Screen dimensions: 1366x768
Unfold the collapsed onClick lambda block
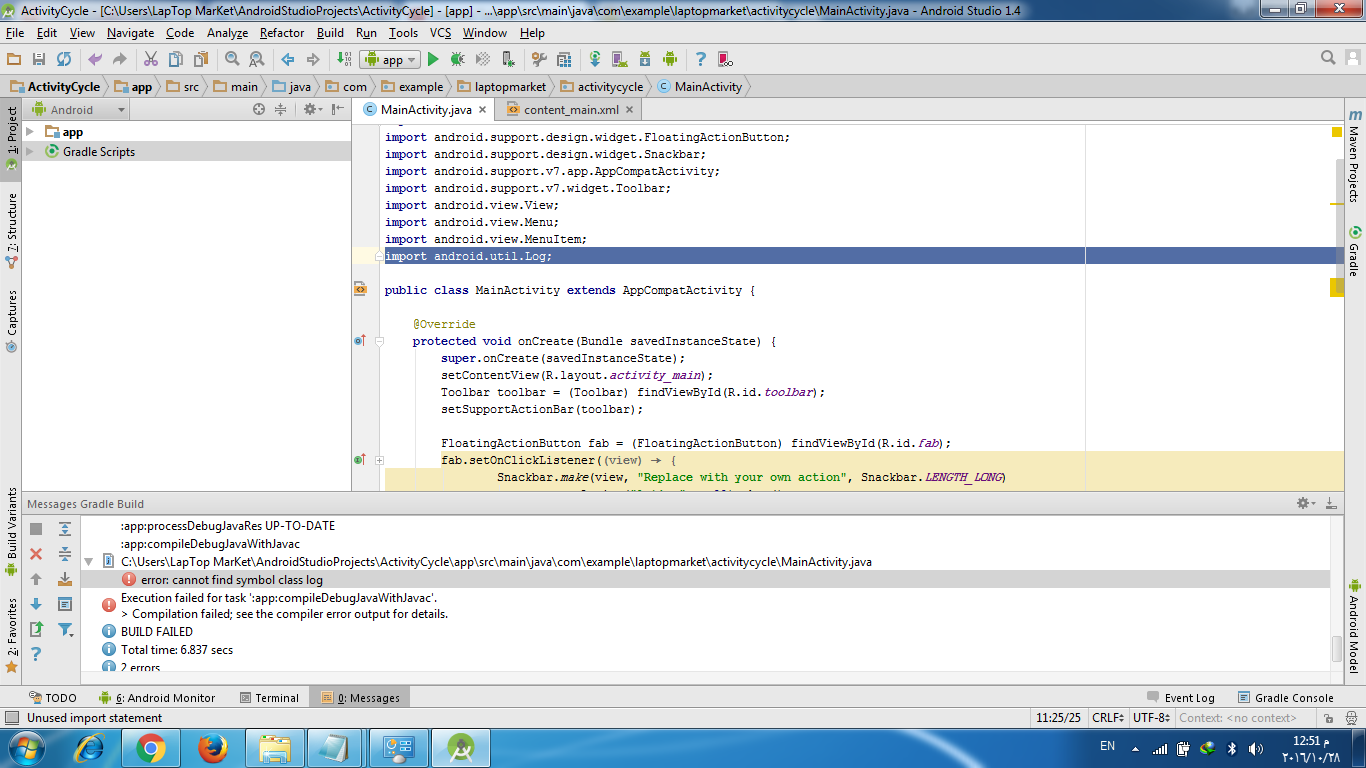380,460
